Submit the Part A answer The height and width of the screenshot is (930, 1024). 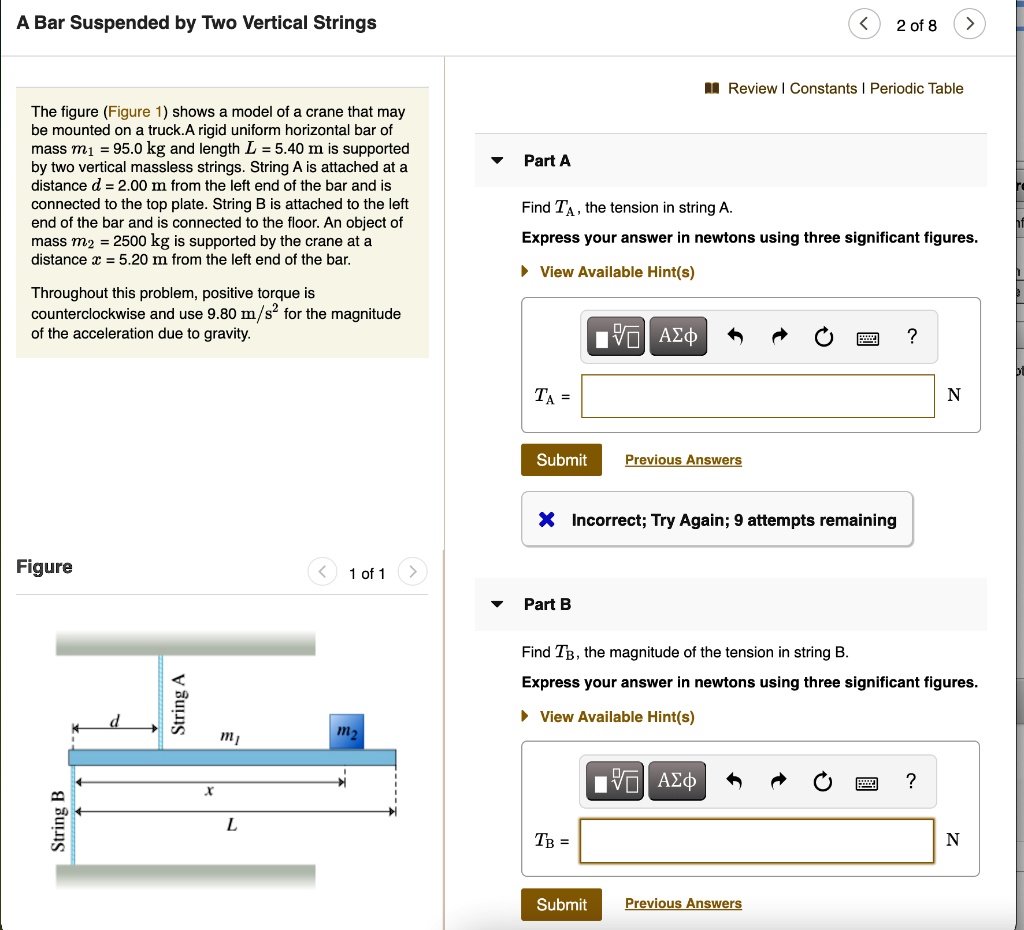coord(560,459)
